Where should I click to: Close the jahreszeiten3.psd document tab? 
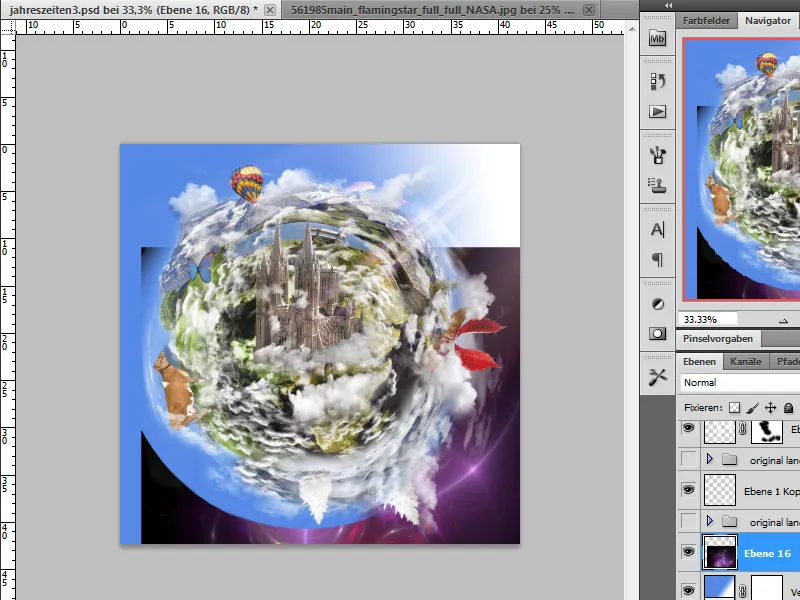270,10
